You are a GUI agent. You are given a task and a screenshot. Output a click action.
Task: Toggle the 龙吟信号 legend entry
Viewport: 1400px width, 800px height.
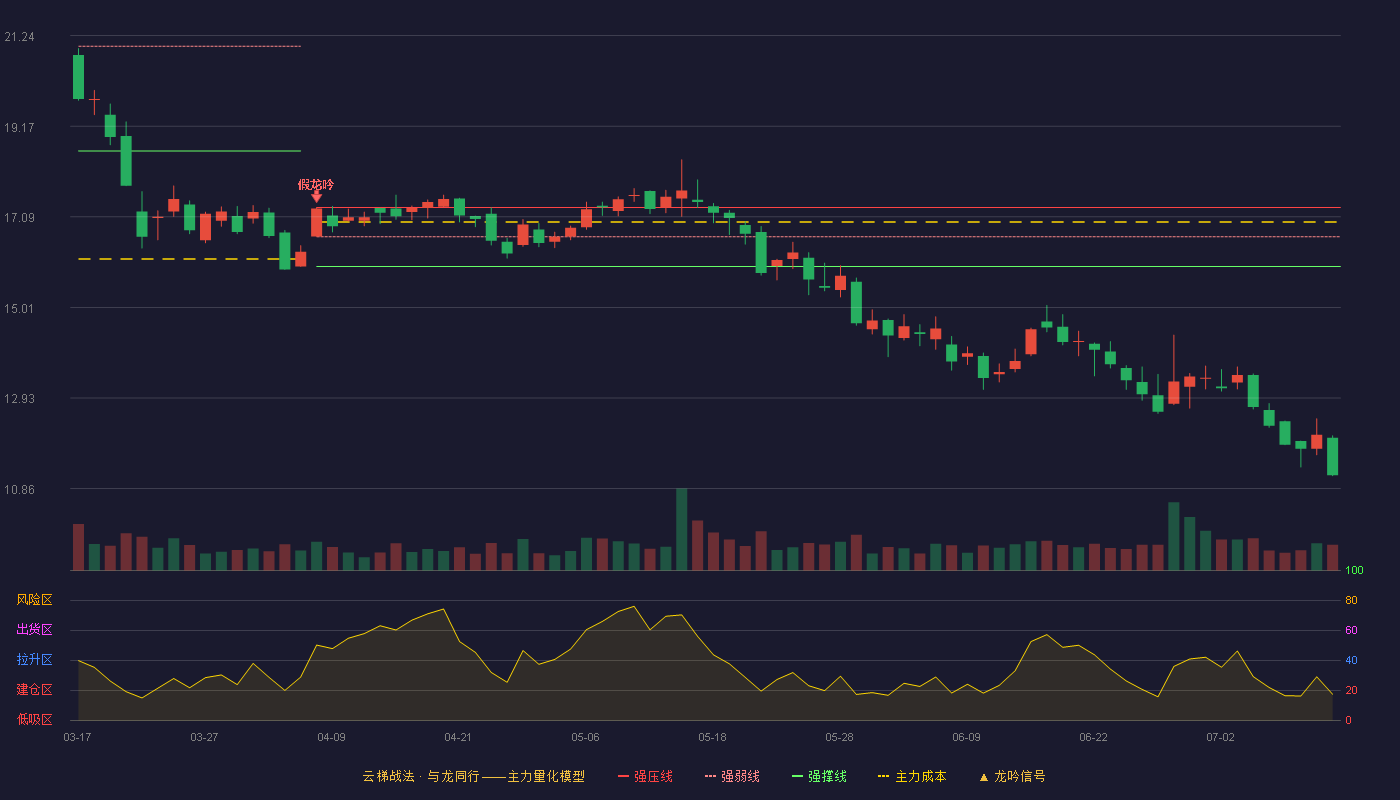click(1012, 776)
